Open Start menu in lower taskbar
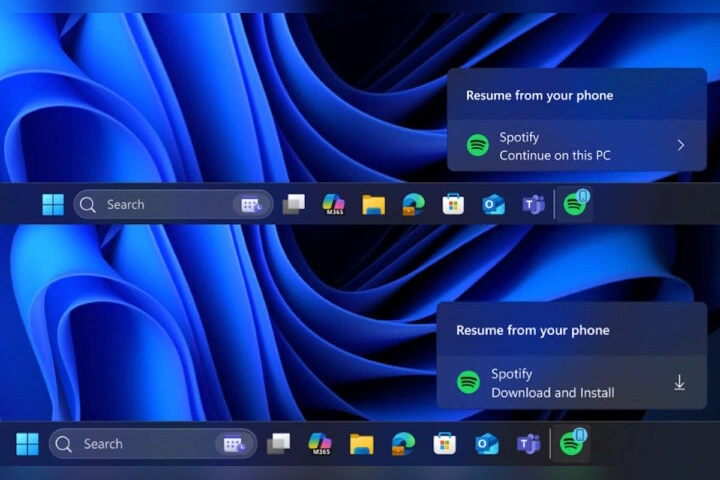 click(27, 444)
